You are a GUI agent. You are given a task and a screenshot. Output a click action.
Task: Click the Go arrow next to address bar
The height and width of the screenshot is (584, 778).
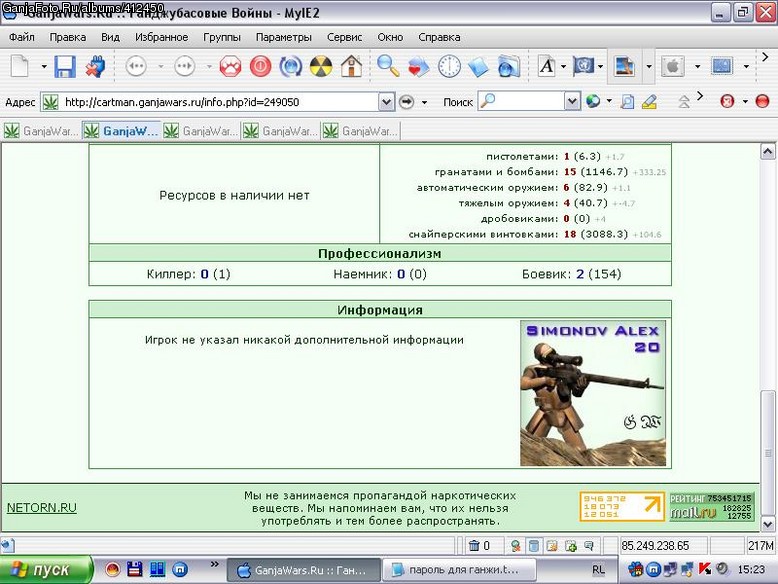click(x=407, y=102)
